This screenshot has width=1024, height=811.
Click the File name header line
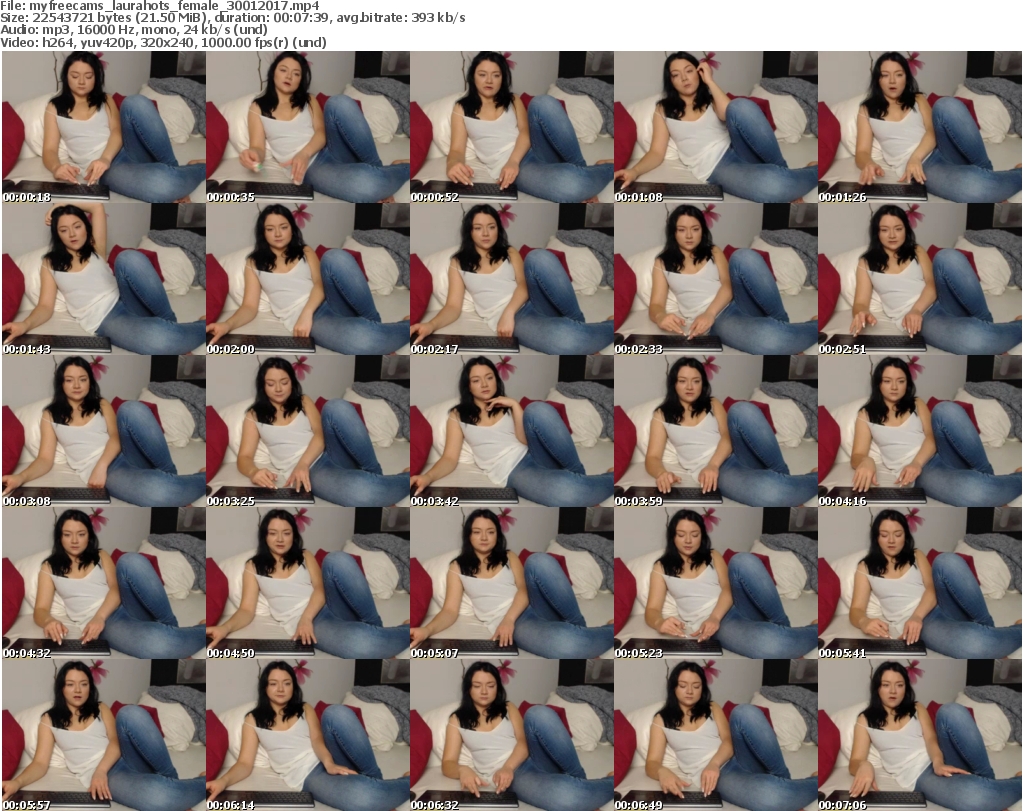click(x=160, y=6)
